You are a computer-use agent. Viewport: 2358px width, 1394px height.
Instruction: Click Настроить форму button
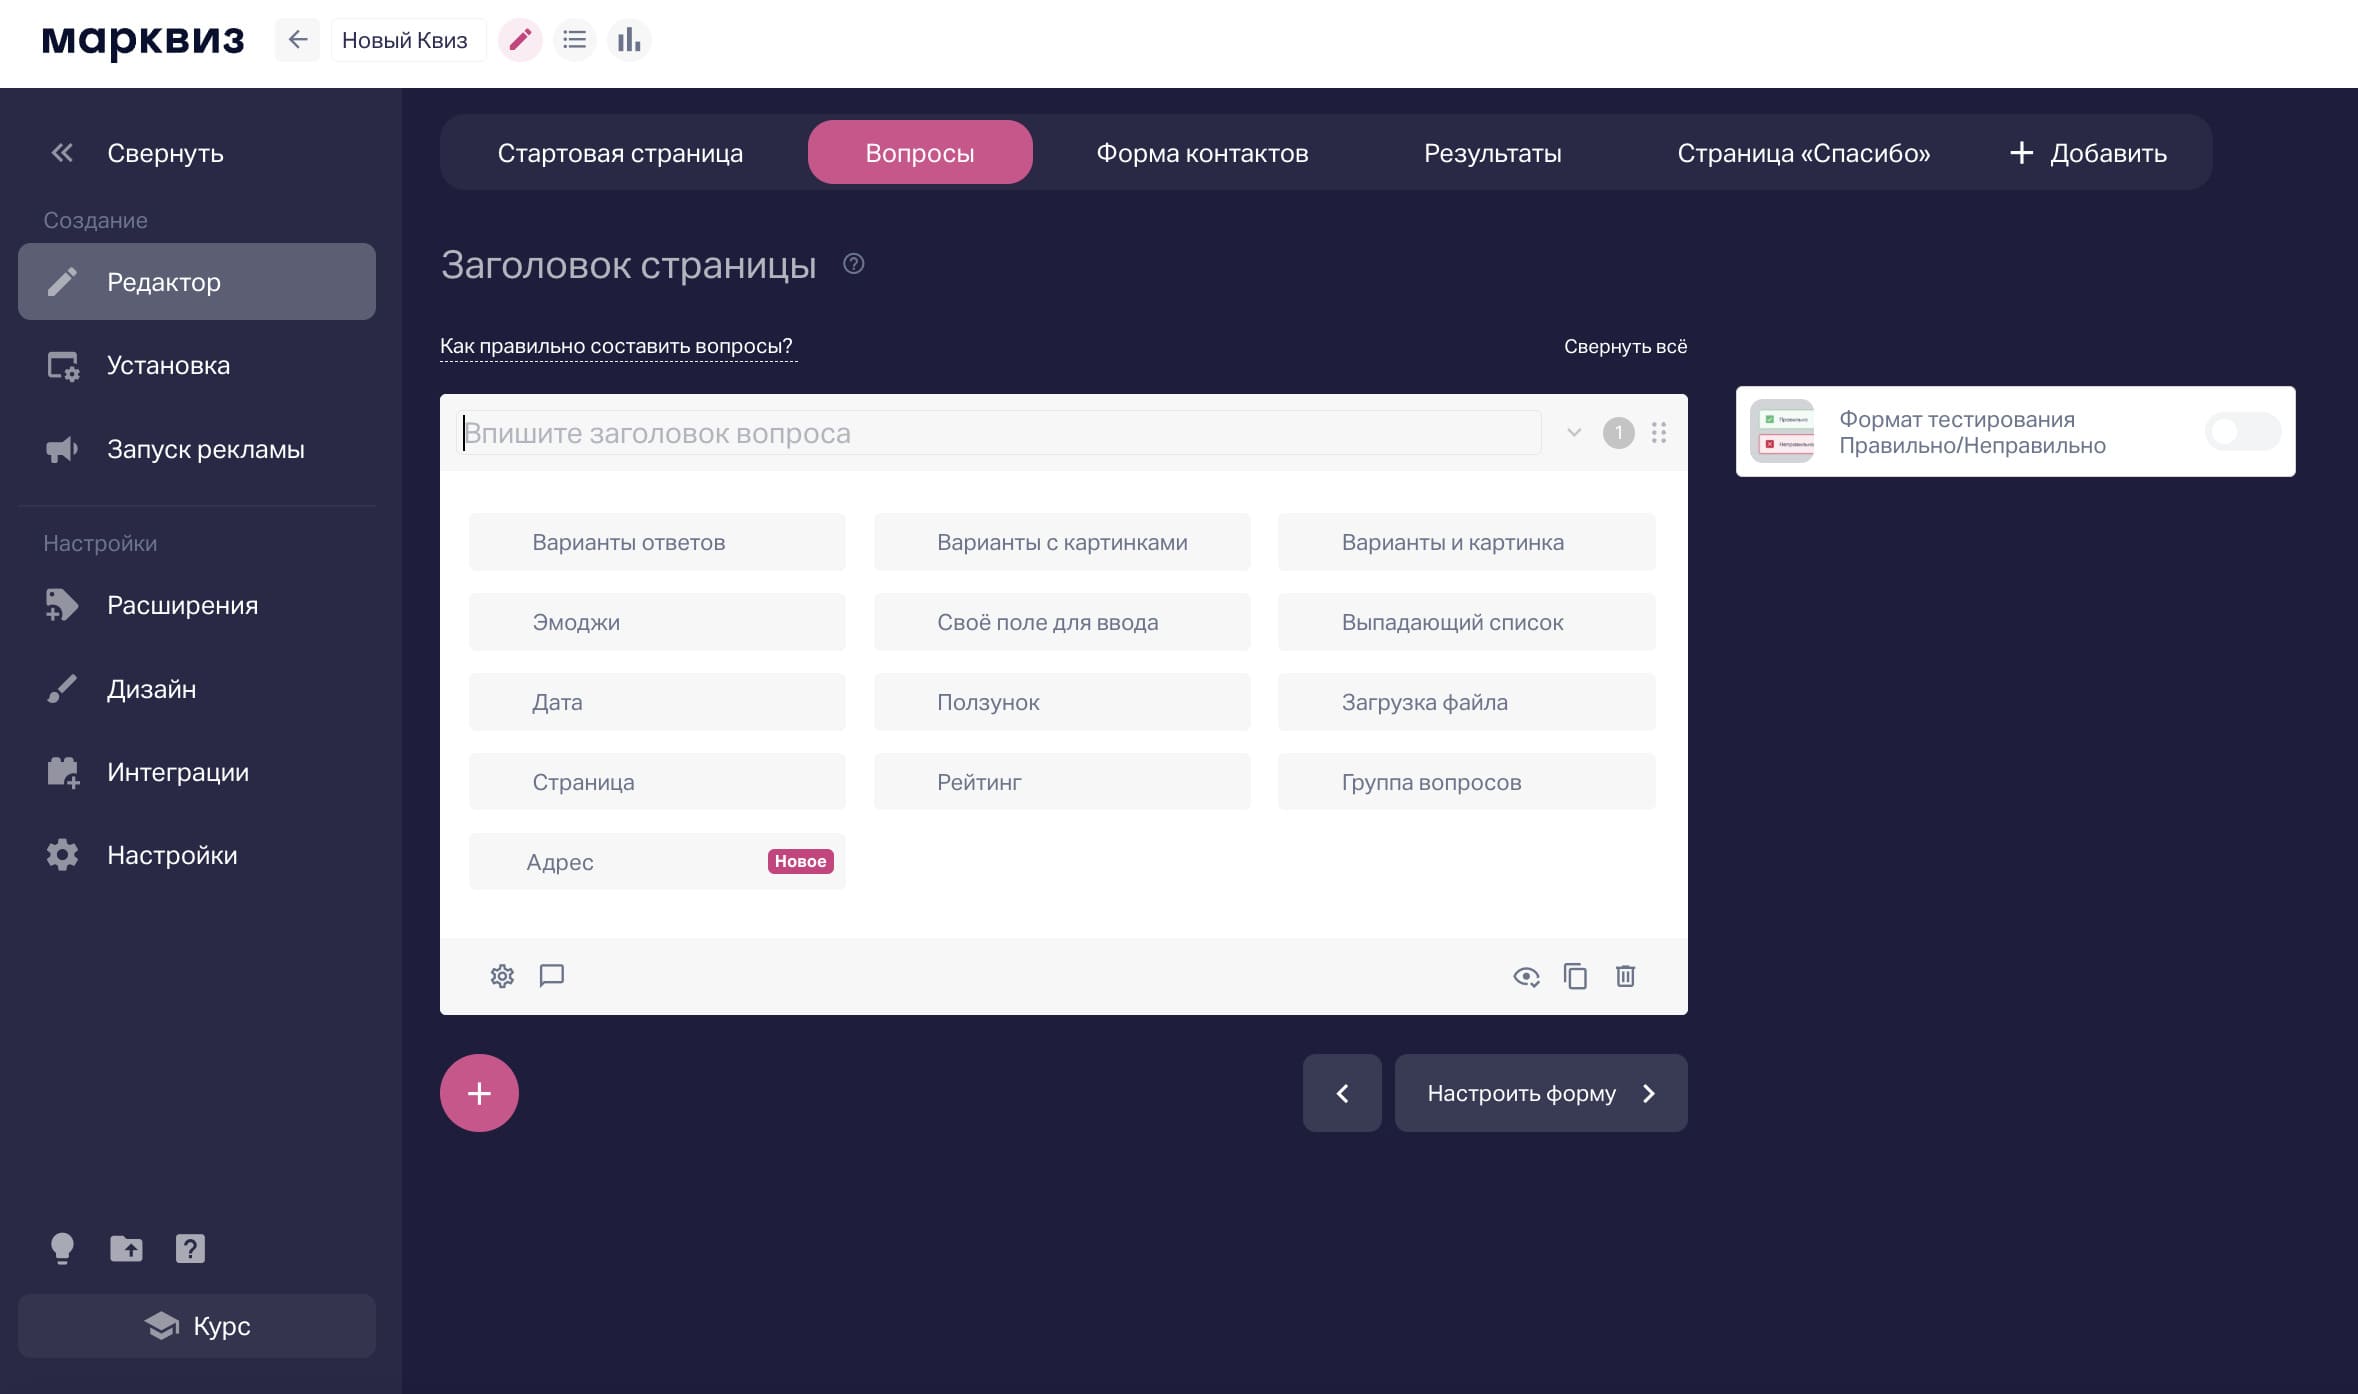(x=1540, y=1093)
